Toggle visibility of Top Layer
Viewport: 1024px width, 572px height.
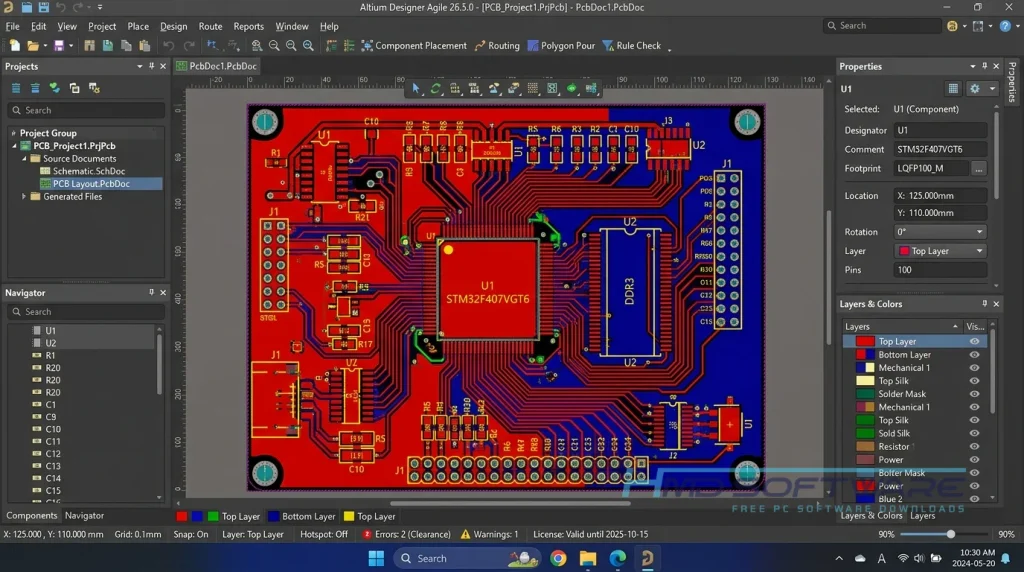(x=974, y=342)
